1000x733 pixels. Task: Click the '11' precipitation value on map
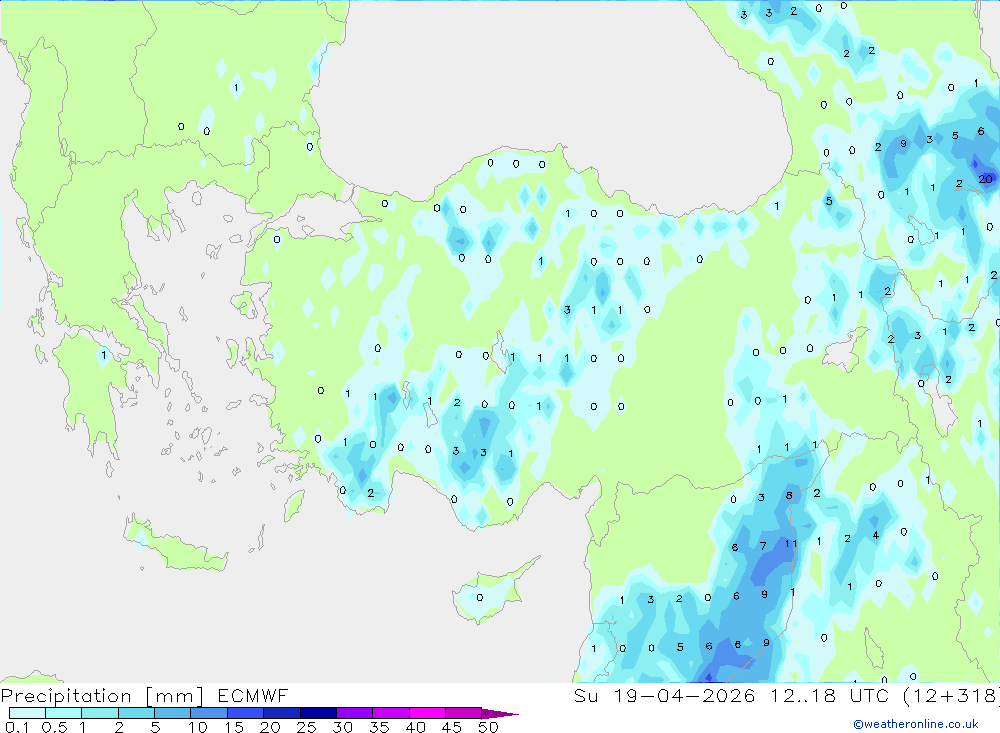pos(791,544)
